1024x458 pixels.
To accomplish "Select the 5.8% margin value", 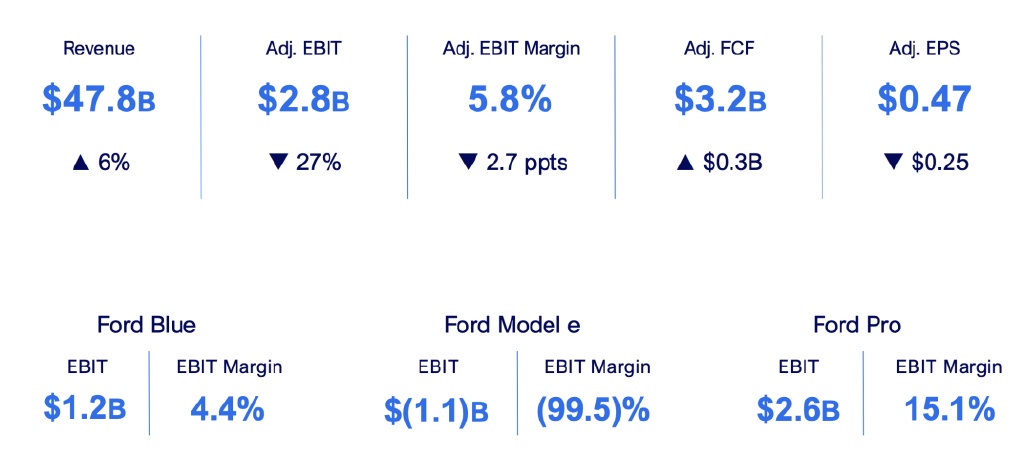I will point(510,100).
